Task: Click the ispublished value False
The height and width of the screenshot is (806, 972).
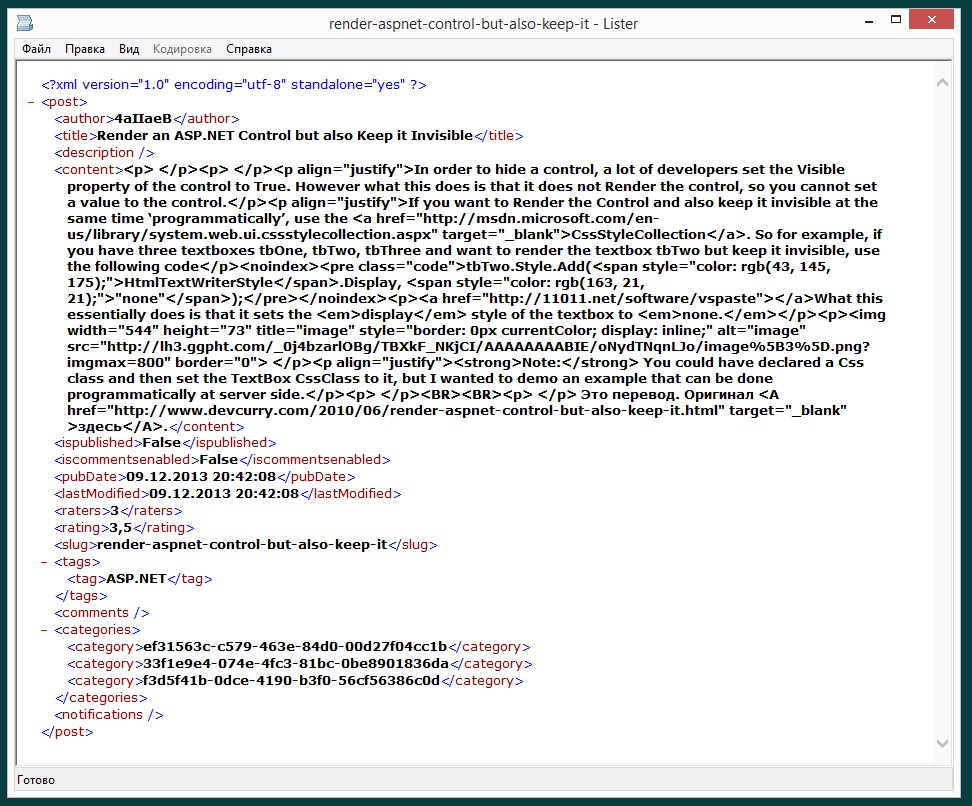Action: tap(162, 443)
